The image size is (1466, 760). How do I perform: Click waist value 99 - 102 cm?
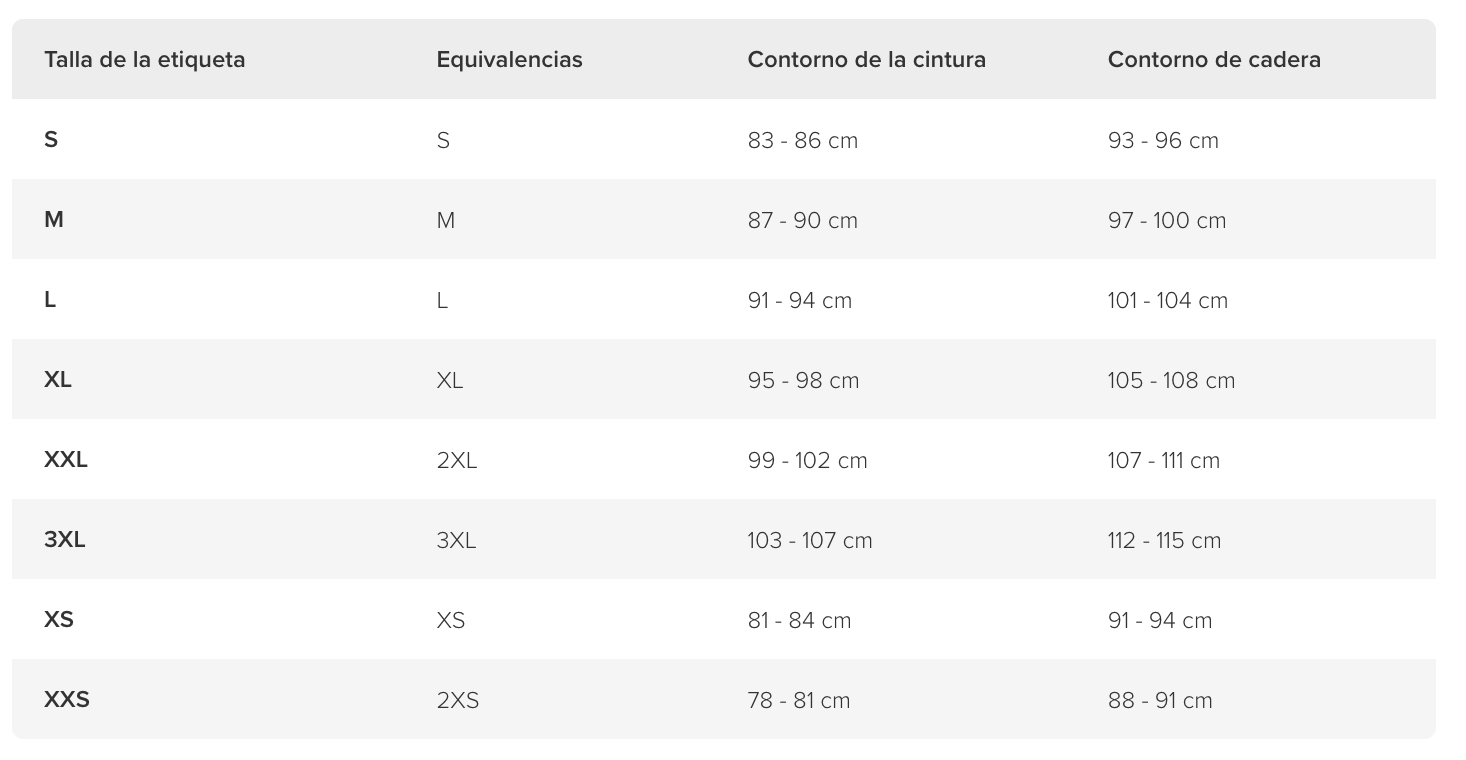808,460
